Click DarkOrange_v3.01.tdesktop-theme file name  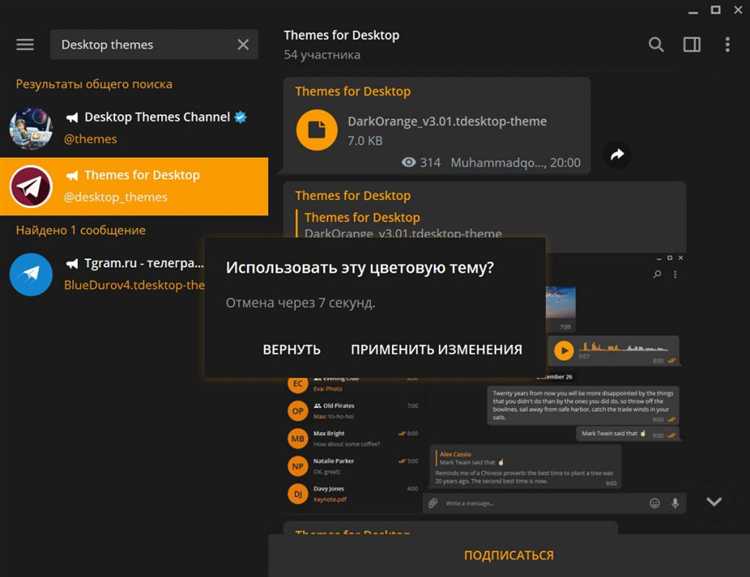click(x=447, y=122)
